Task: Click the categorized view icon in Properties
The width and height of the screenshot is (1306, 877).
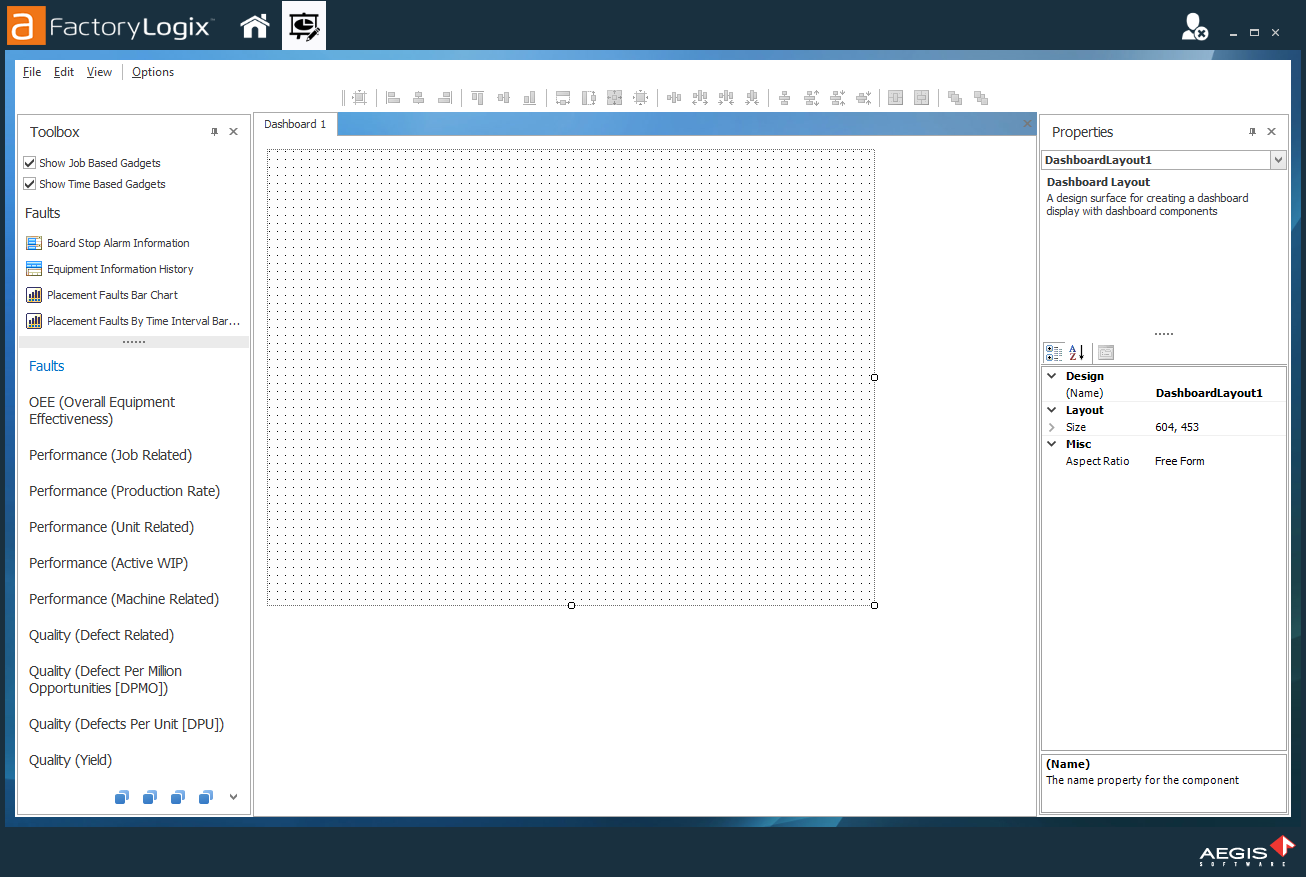Action: click(1054, 352)
